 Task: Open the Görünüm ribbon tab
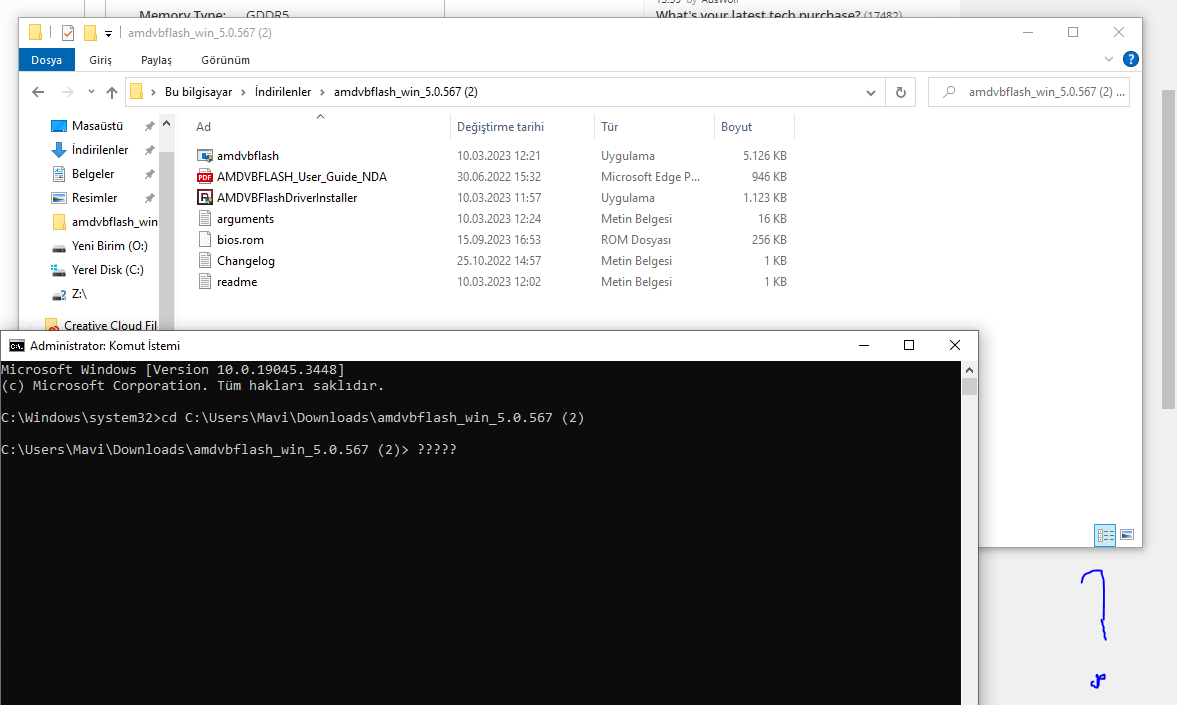(x=225, y=60)
